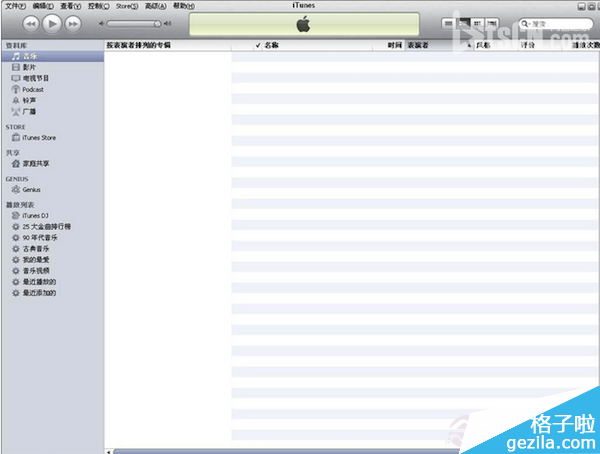Image resolution: width=600 pixels, height=454 pixels.
Task: Click the rewind previous track button
Action: 30,24
